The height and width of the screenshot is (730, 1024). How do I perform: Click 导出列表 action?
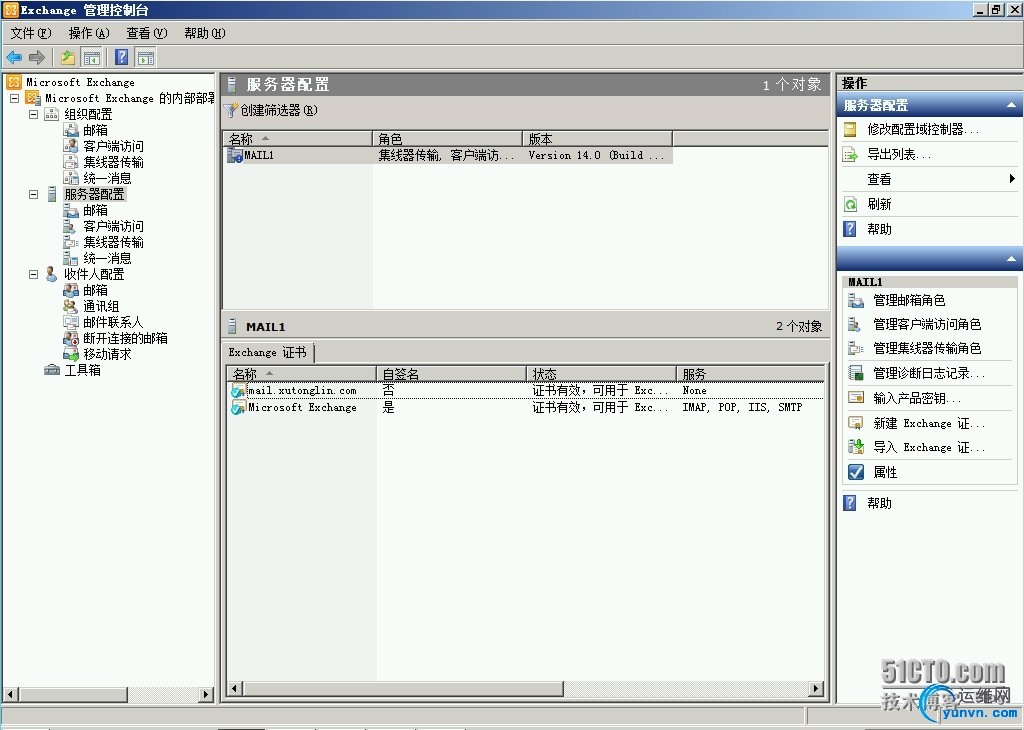coord(899,154)
